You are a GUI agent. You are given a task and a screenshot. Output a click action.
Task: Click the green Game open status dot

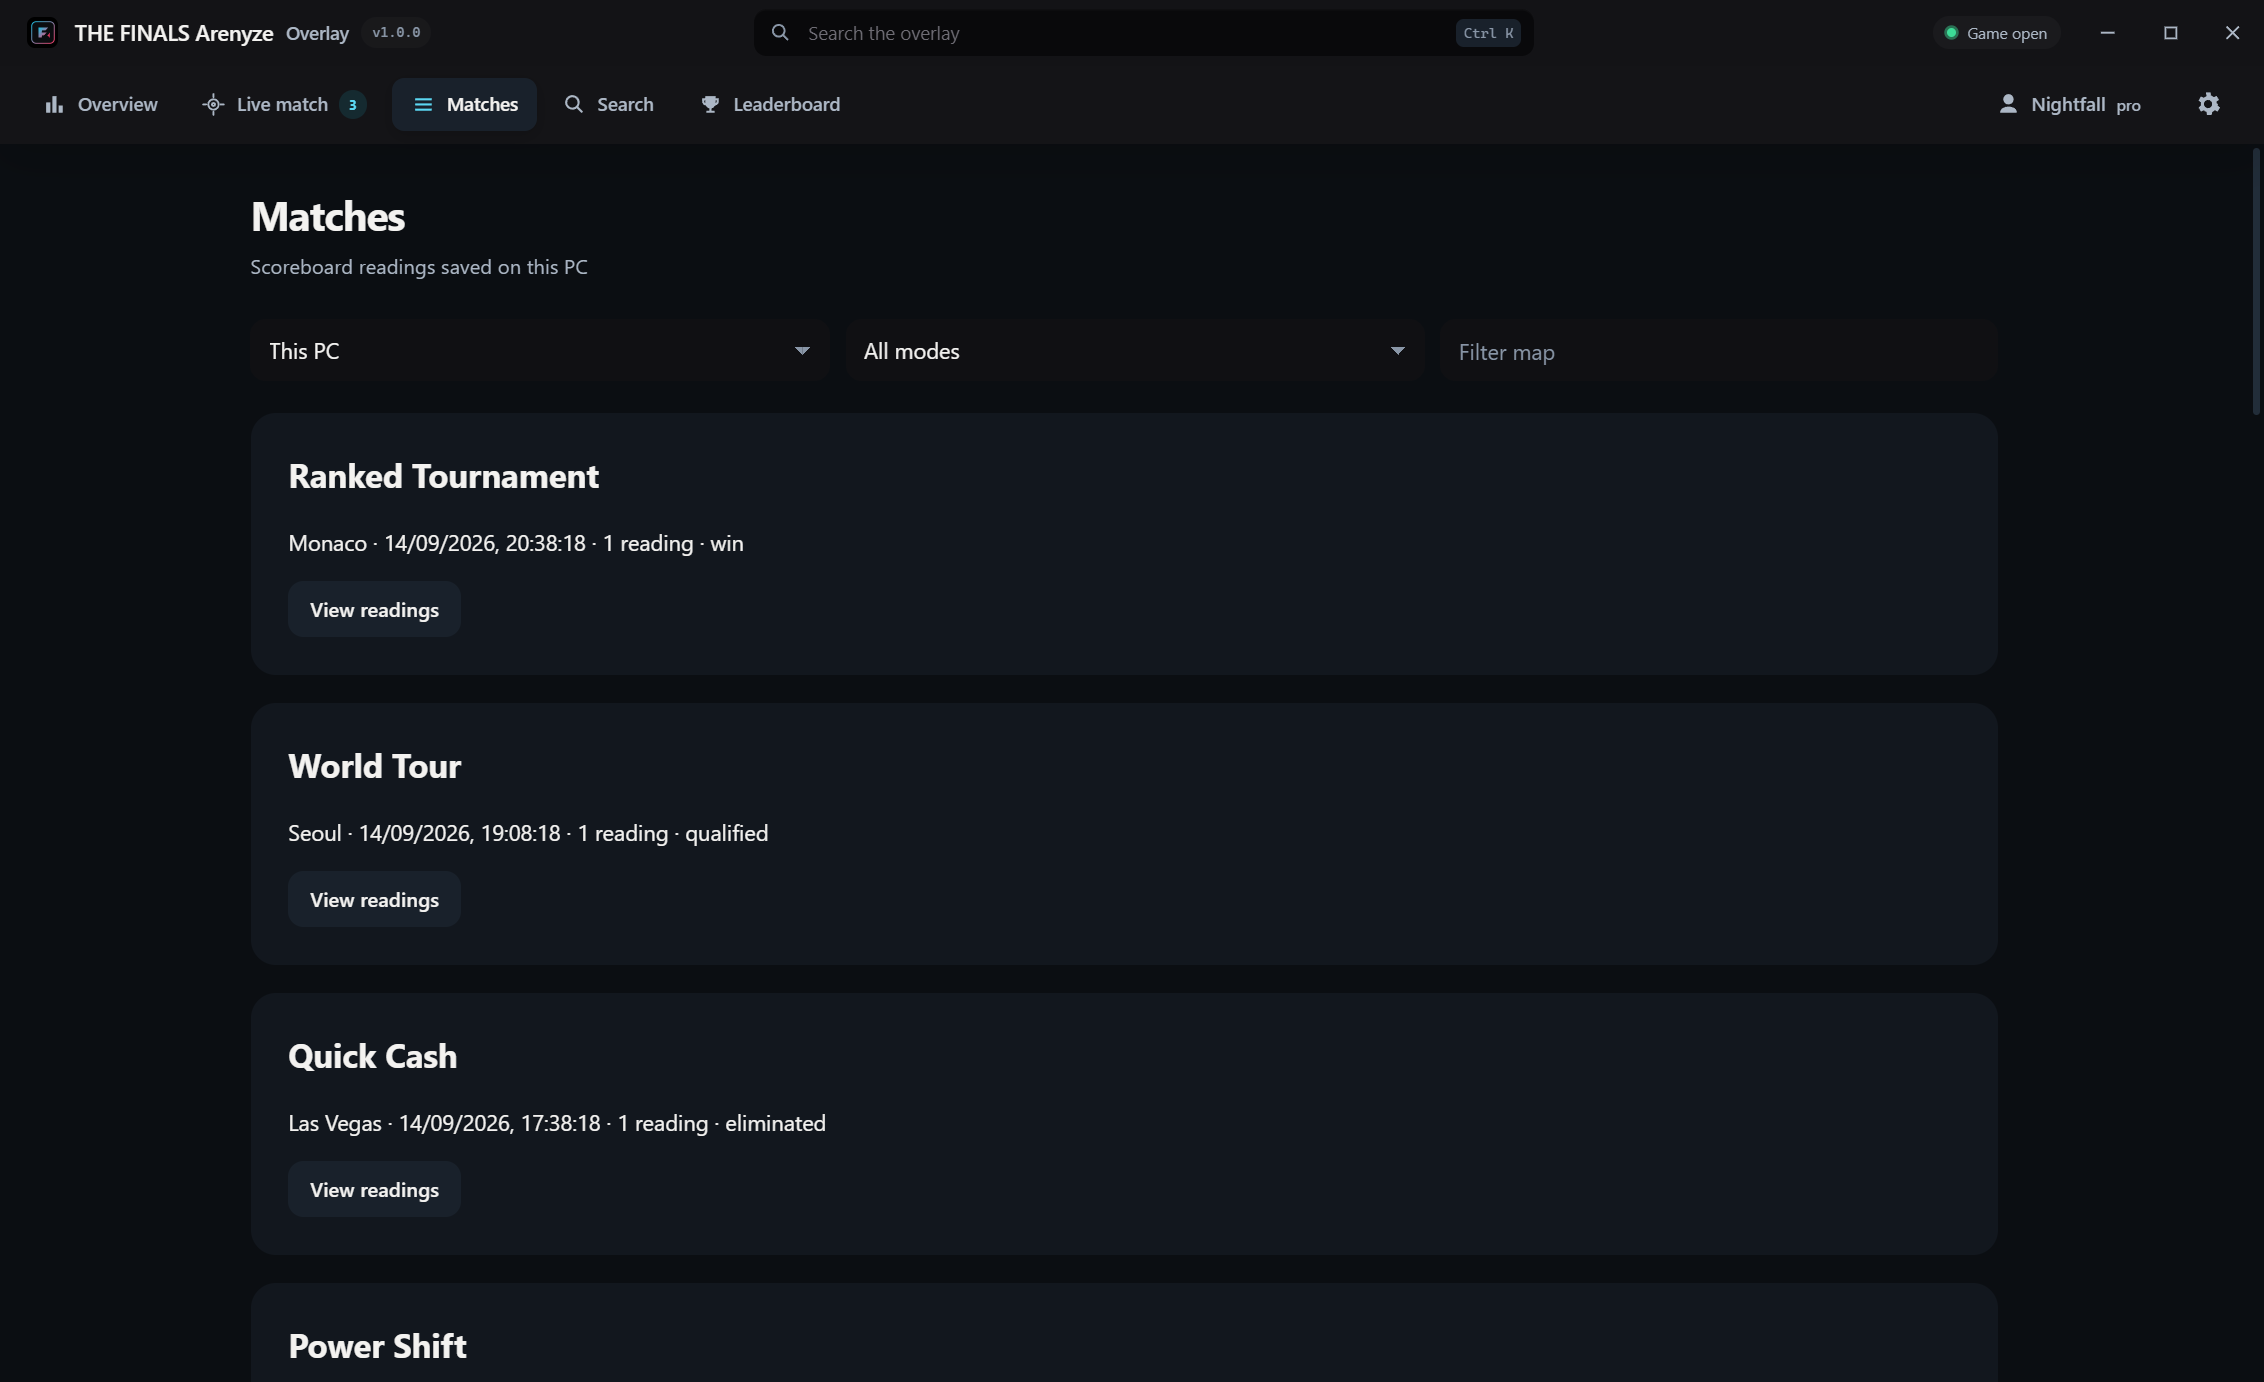[1951, 33]
